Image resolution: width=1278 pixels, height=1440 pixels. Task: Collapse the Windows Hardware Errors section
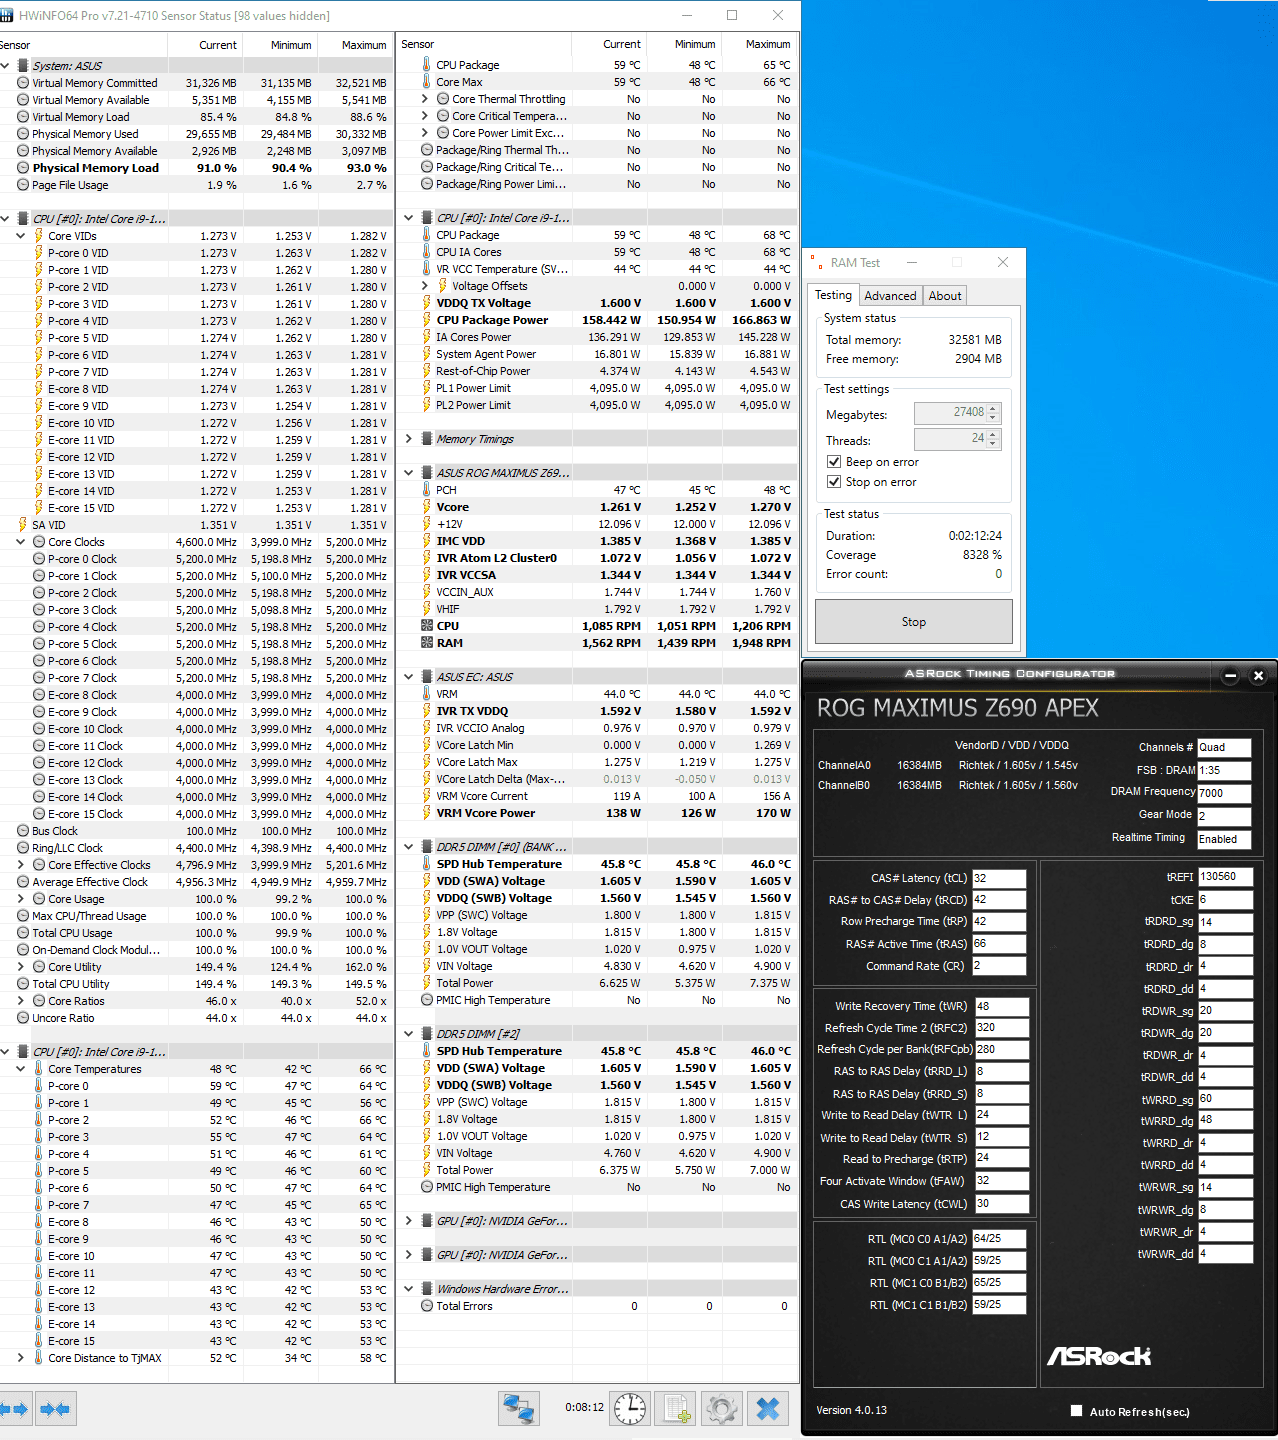tap(409, 1289)
